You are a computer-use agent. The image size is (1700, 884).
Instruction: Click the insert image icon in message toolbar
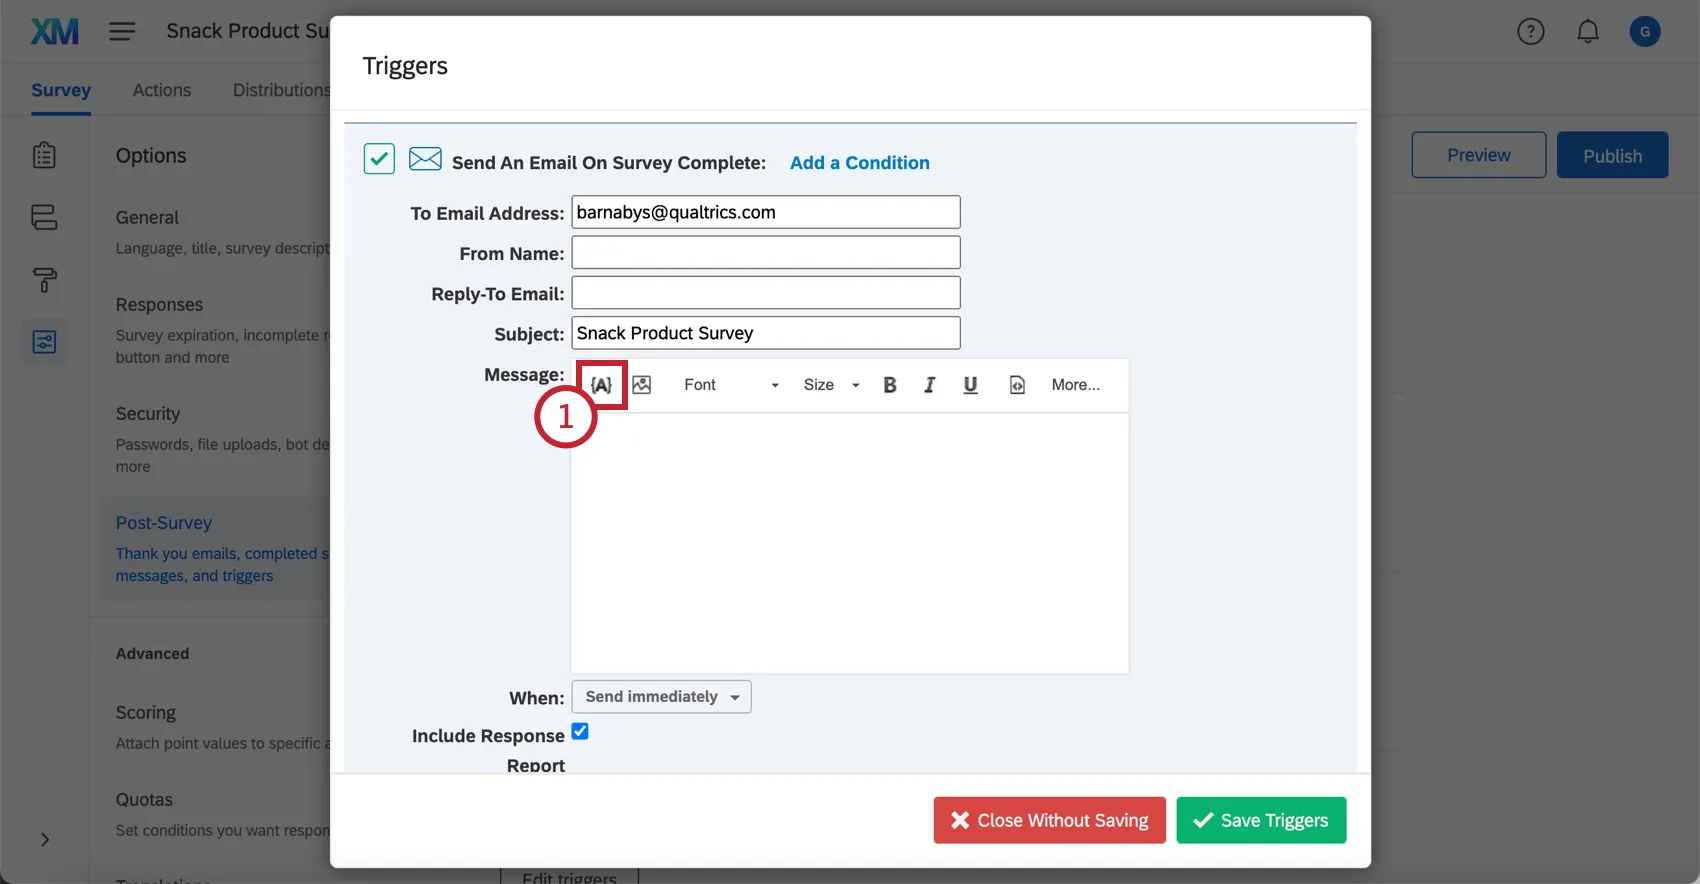642,385
